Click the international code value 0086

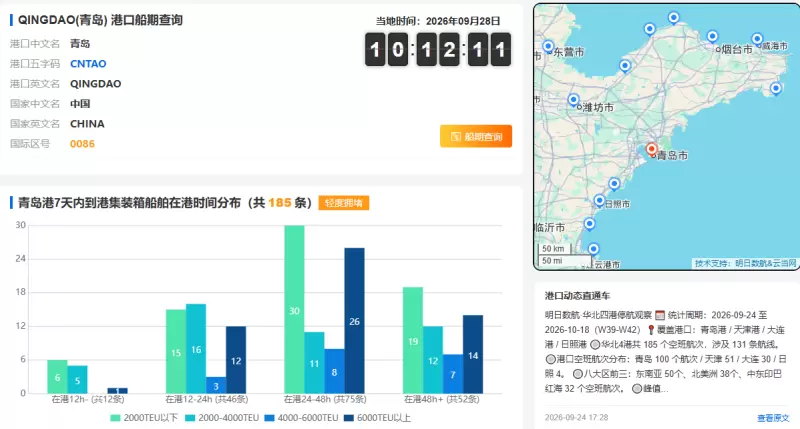[82, 144]
